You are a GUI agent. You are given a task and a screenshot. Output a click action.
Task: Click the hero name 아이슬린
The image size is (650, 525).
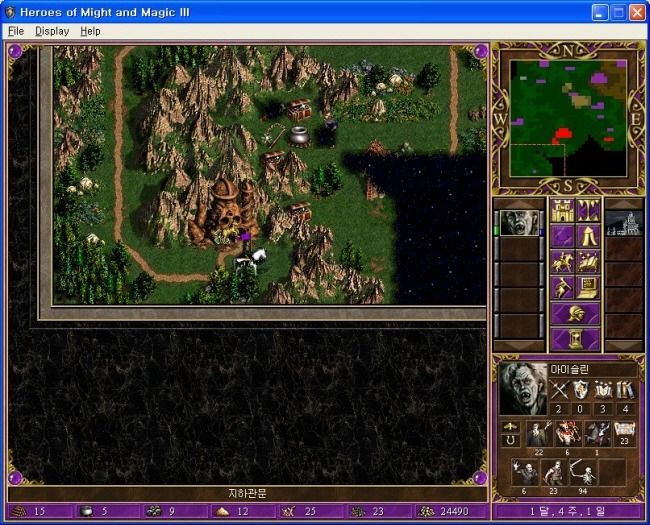tap(569, 369)
